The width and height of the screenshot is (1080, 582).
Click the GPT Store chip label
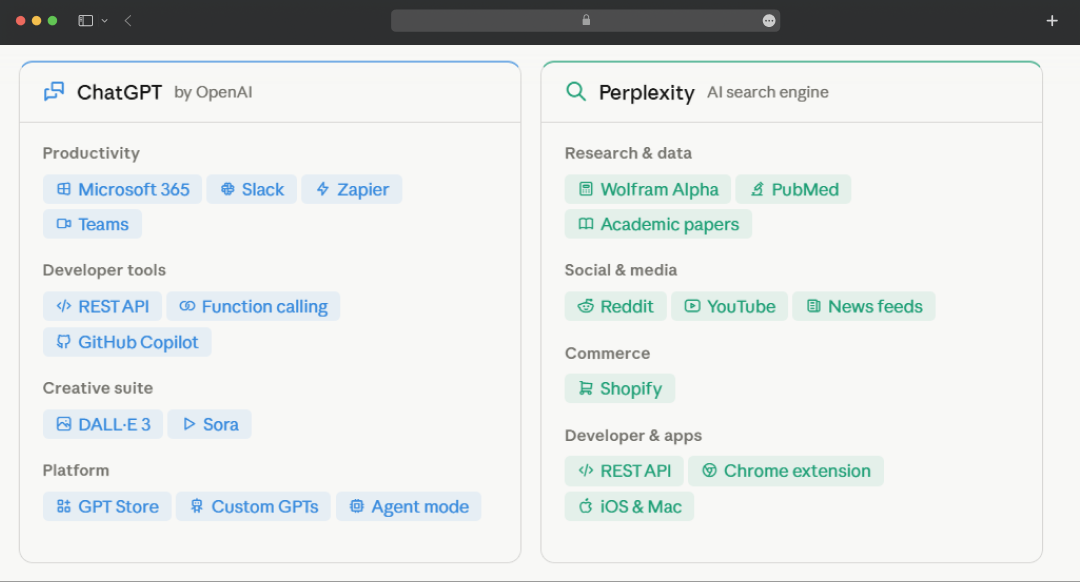(118, 507)
